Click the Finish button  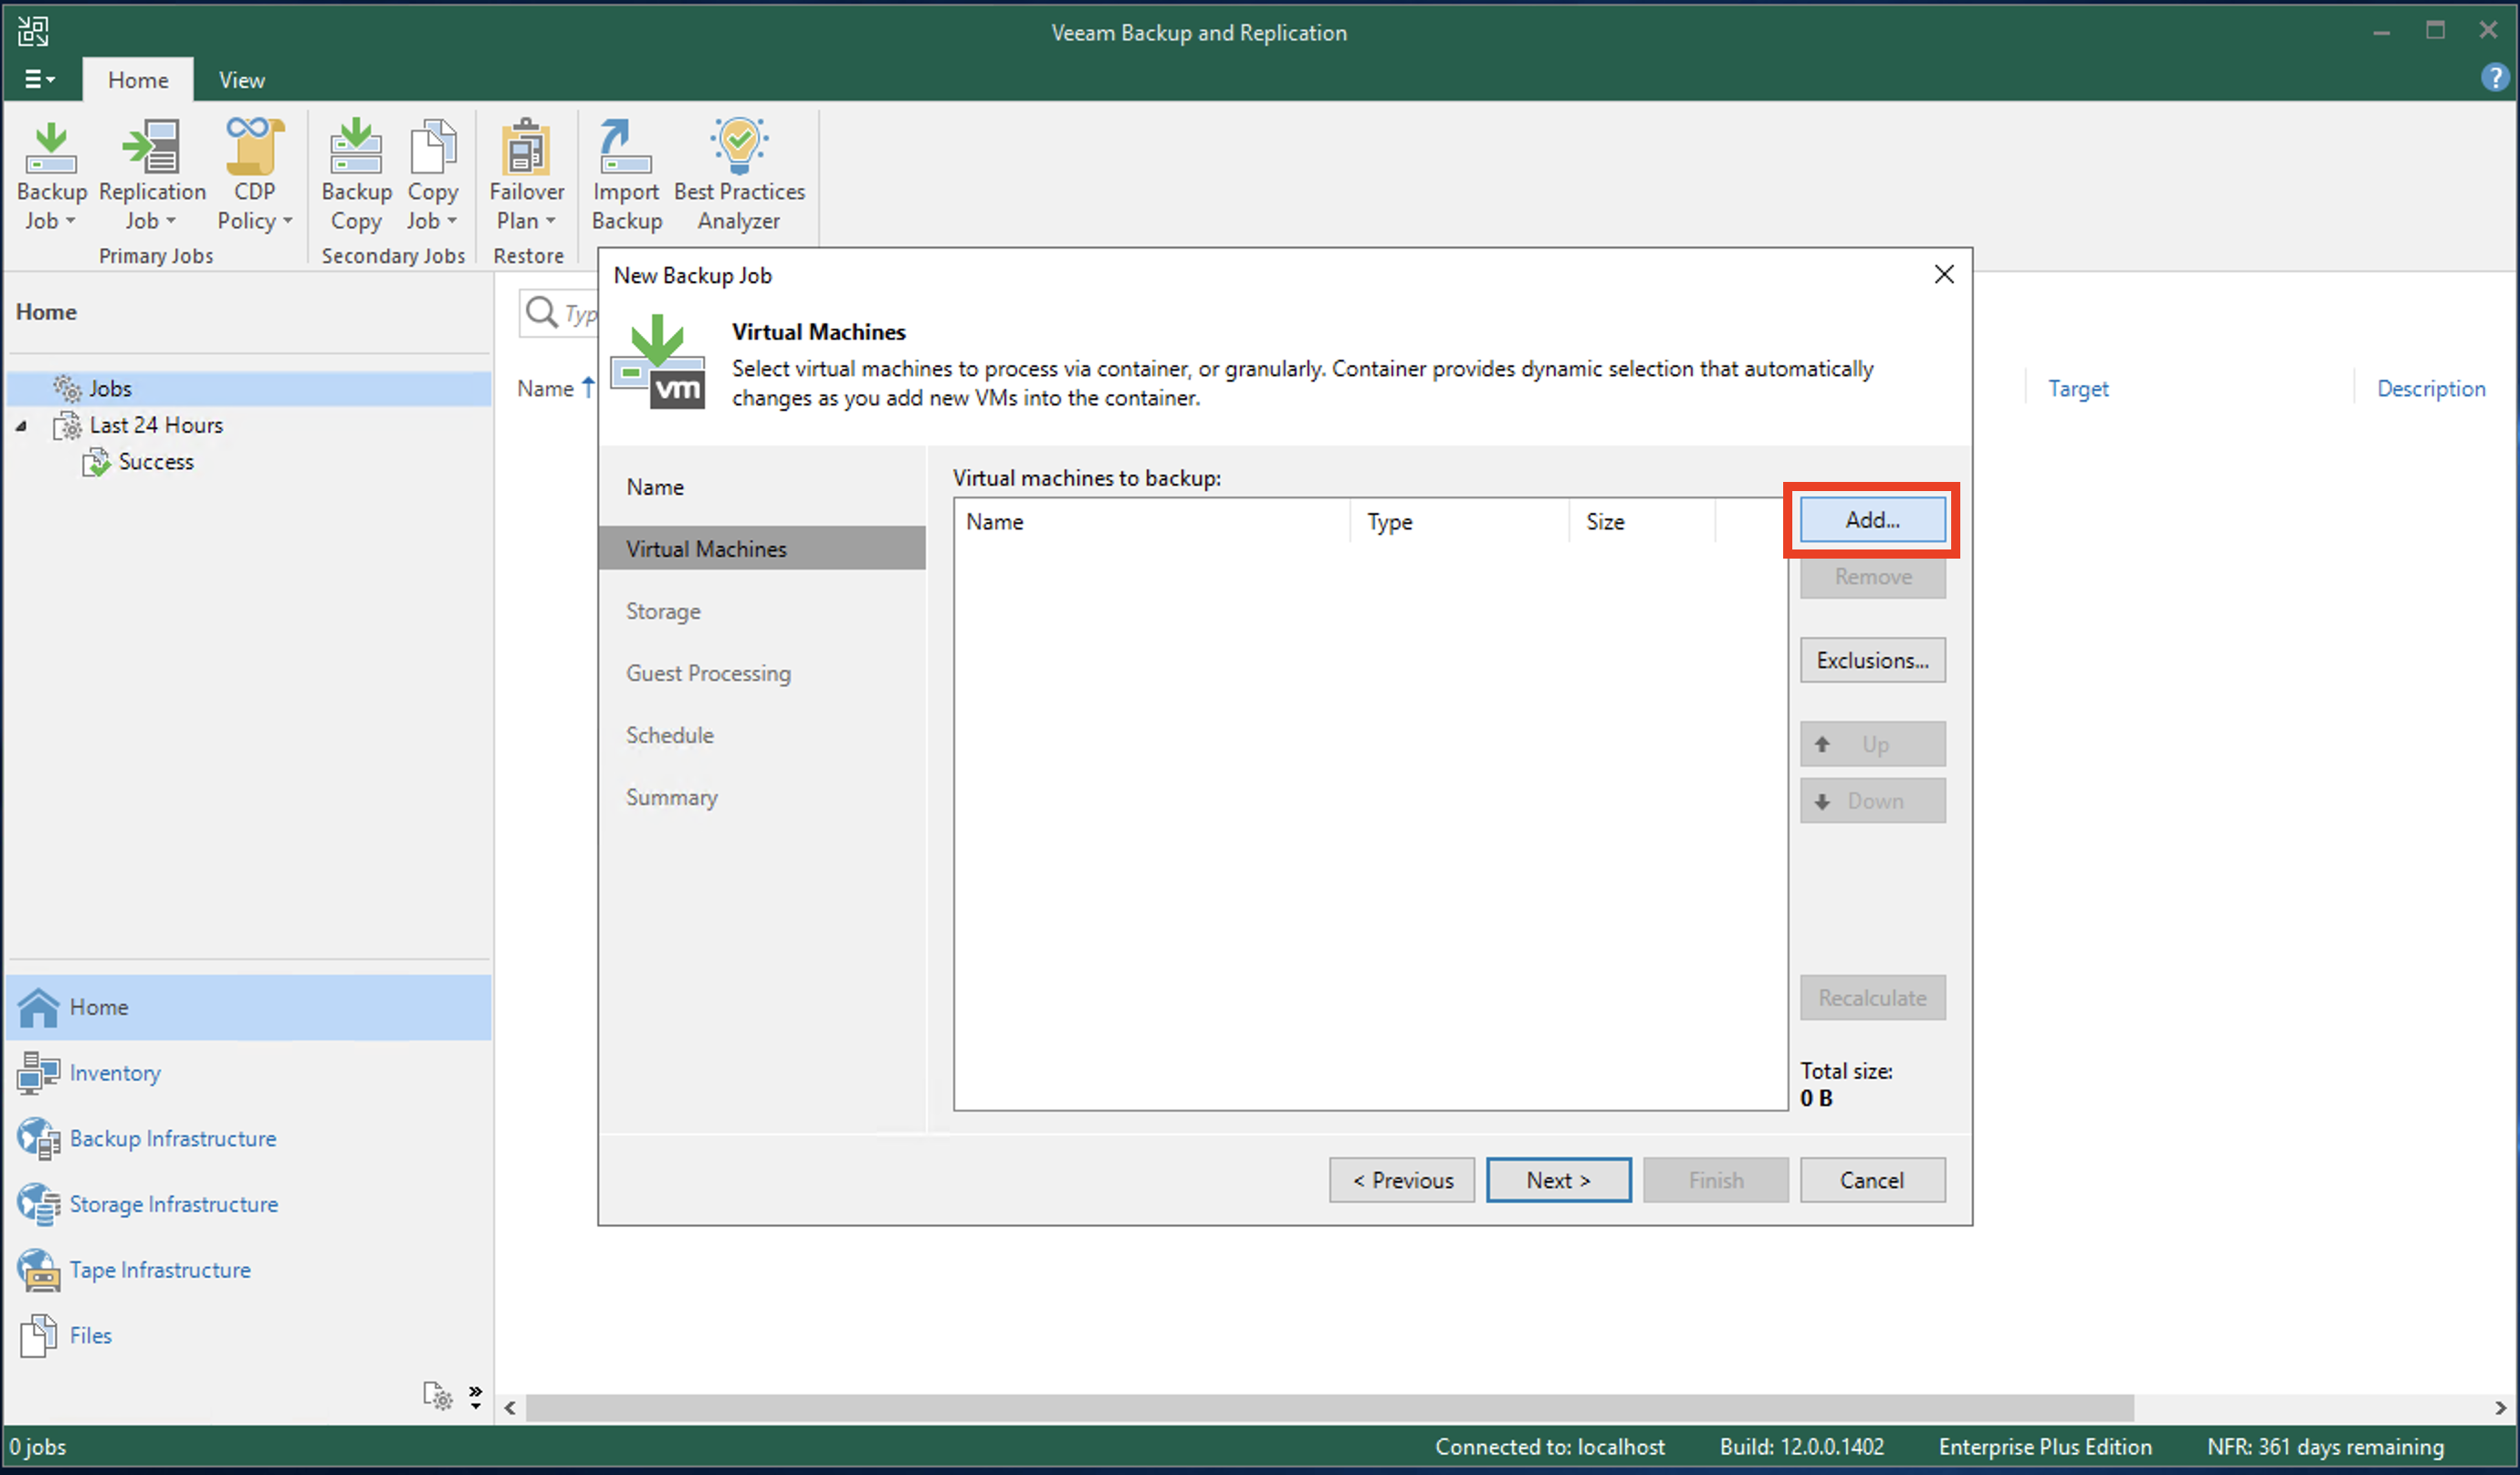click(x=1715, y=1180)
